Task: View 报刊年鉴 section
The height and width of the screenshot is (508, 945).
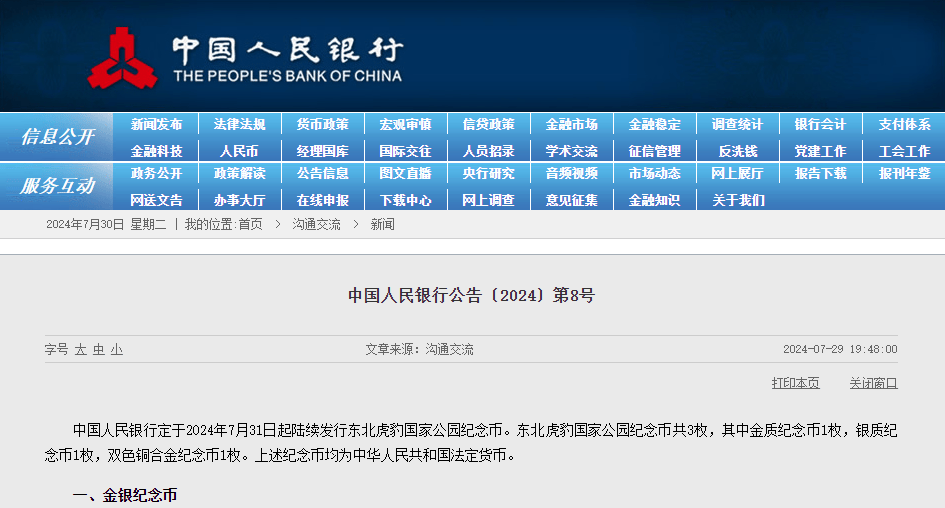Action: [x=905, y=174]
